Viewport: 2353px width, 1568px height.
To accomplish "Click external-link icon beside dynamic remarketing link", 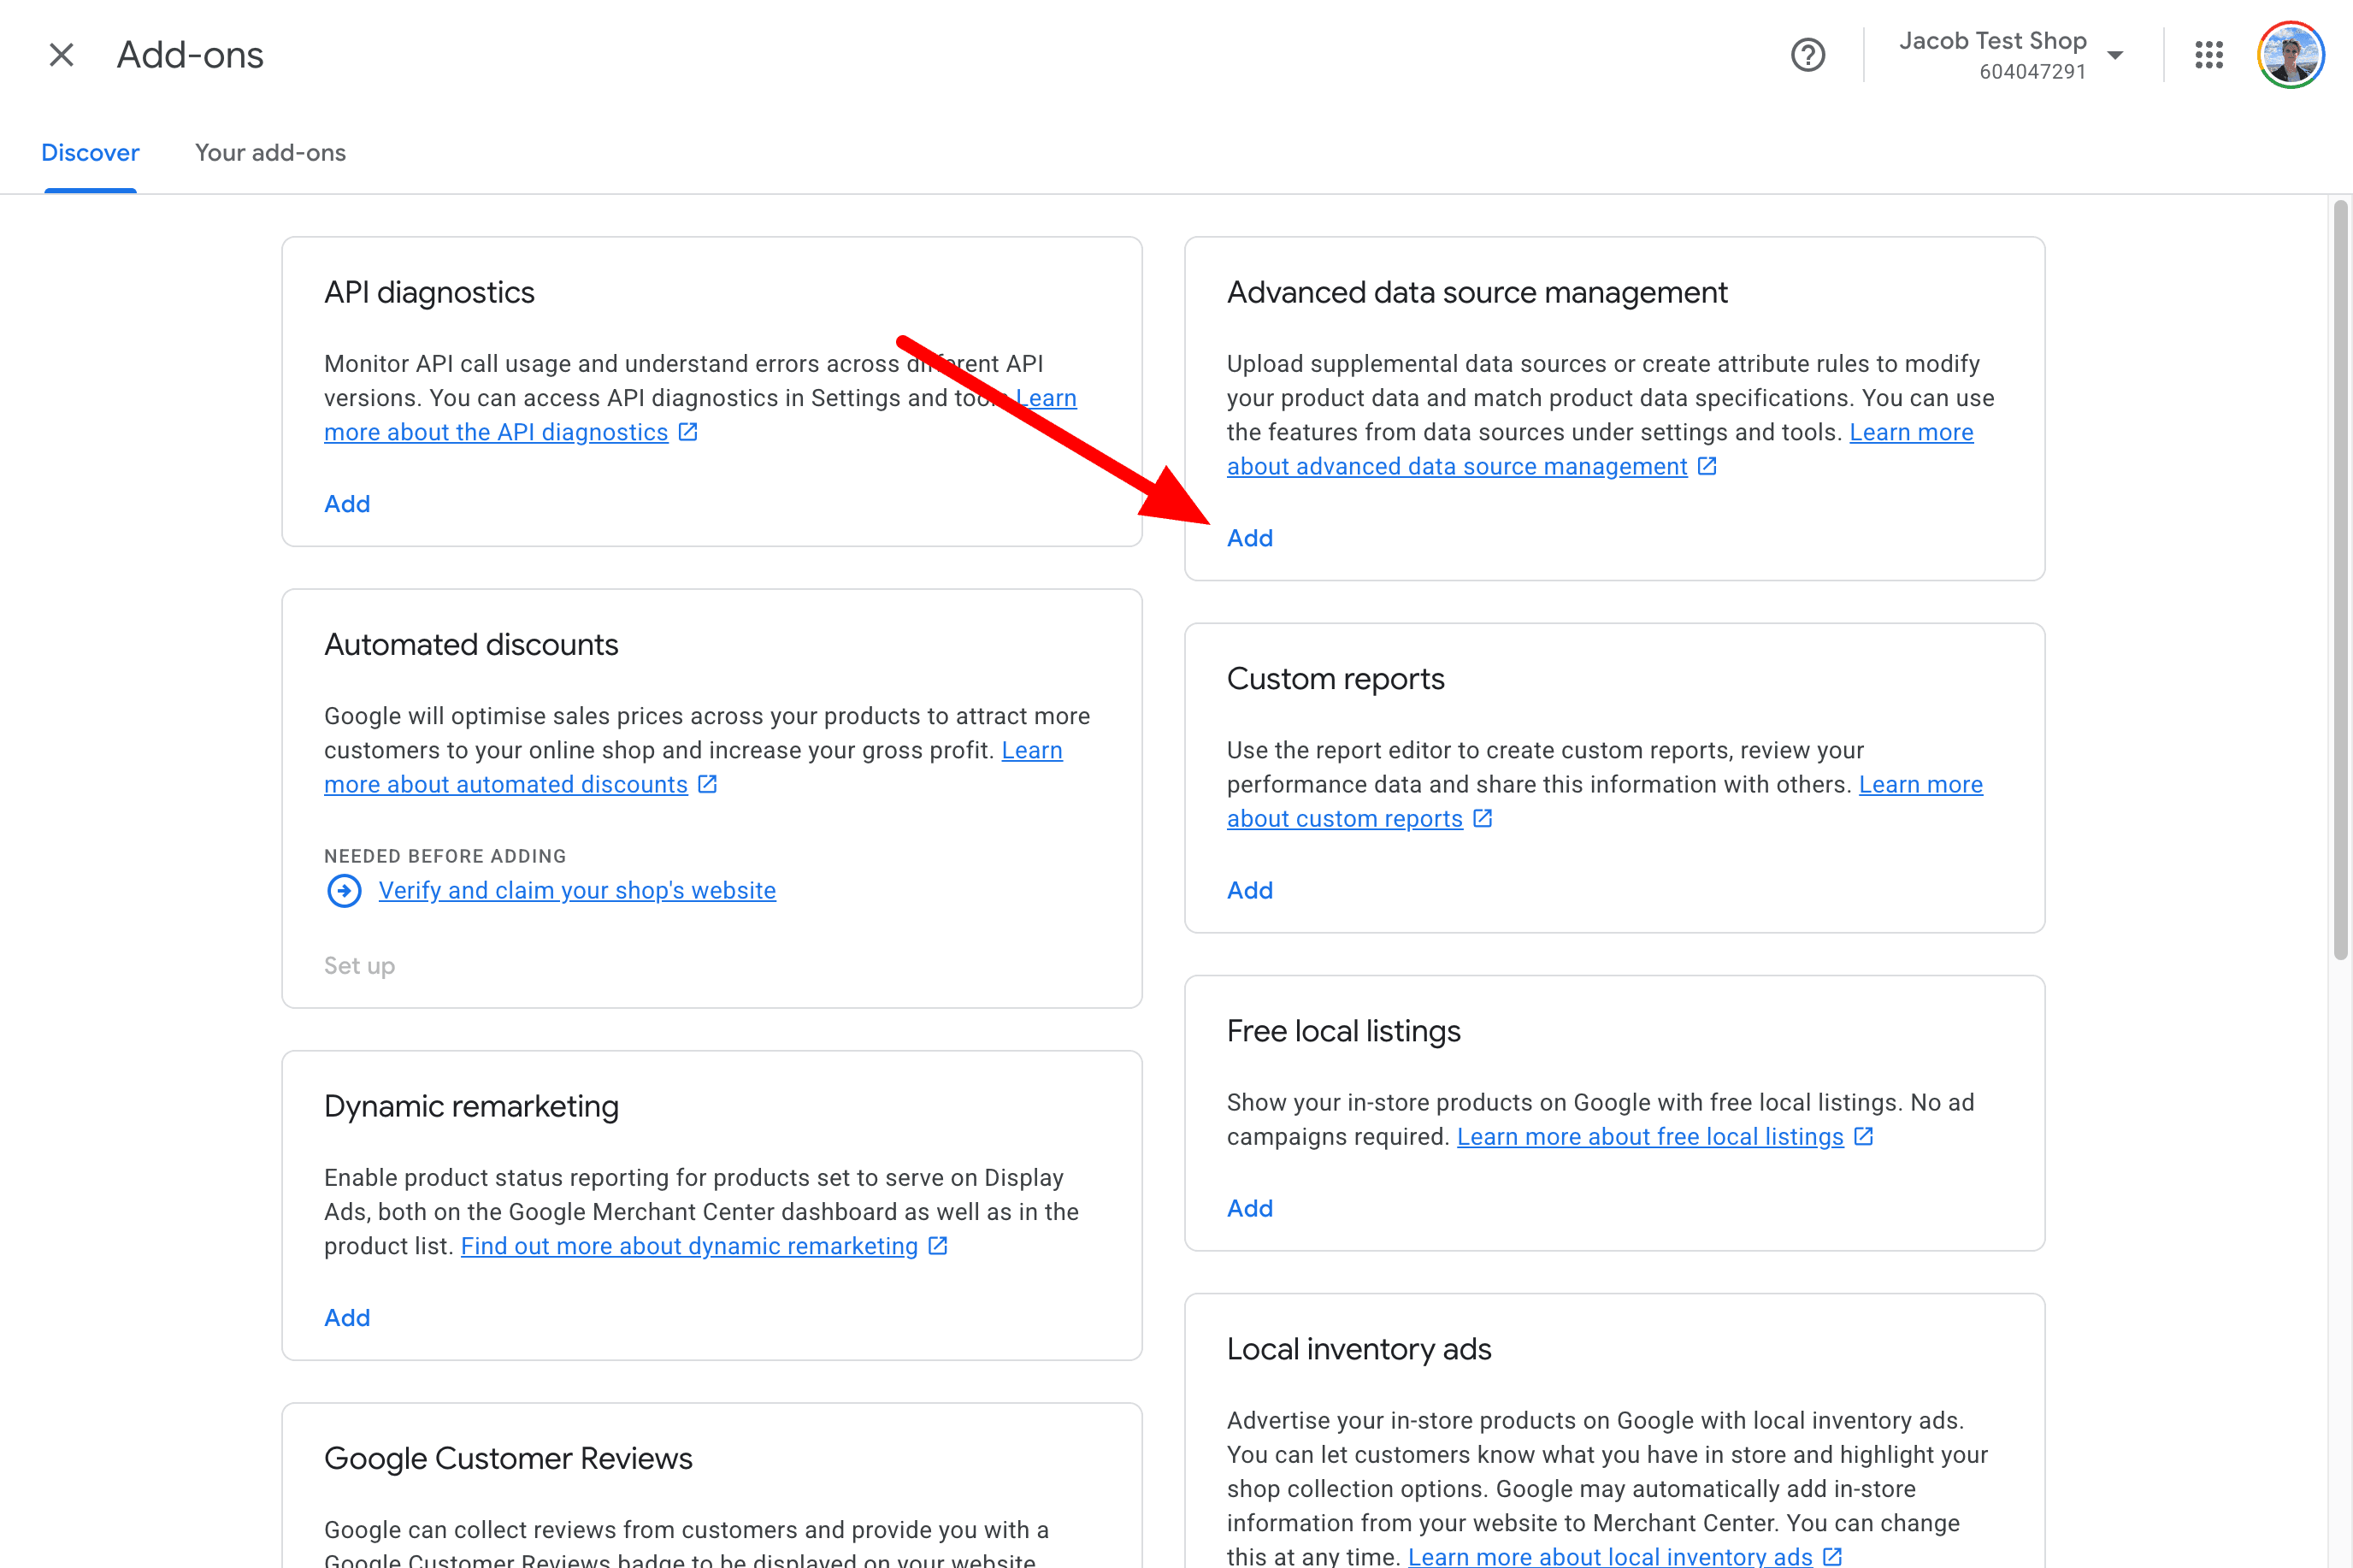I will pos(938,1246).
